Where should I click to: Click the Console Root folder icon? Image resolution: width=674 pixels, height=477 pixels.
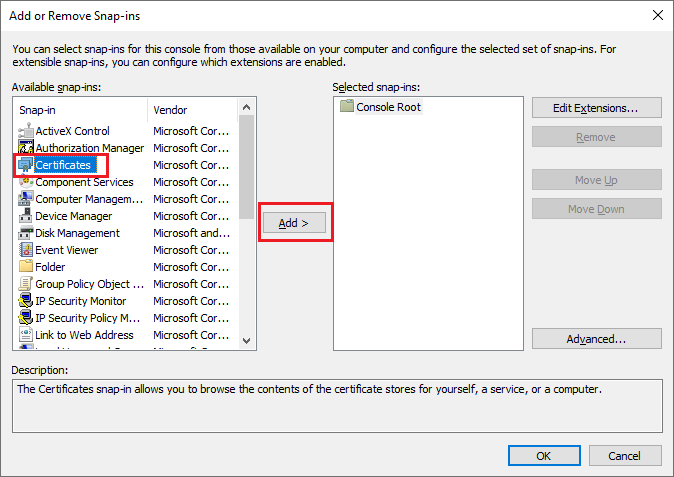click(x=347, y=107)
